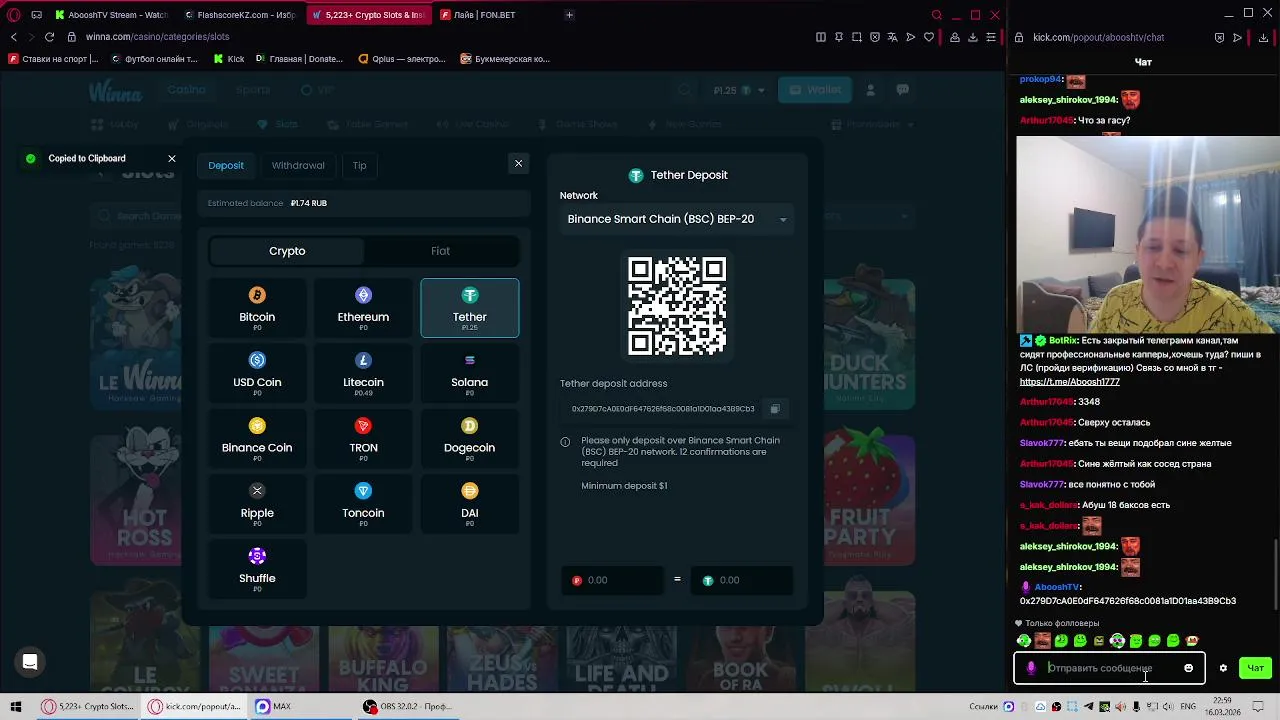Open the 0x279D7cA0E0dF deposit address text field
Viewport: 1280px width, 720px height.
(x=663, y=409)
